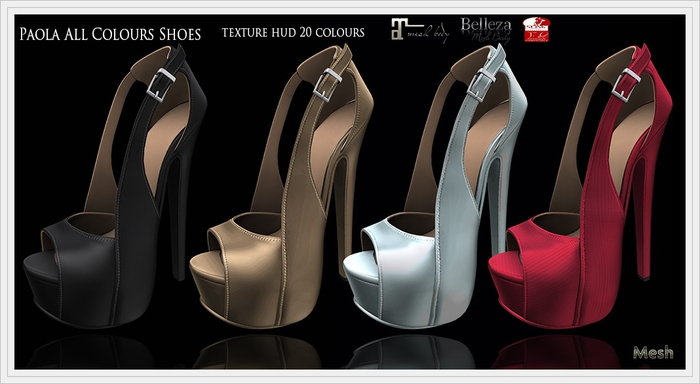
Task: Click the red logo beside Belleza
Action: pos(536,30)
